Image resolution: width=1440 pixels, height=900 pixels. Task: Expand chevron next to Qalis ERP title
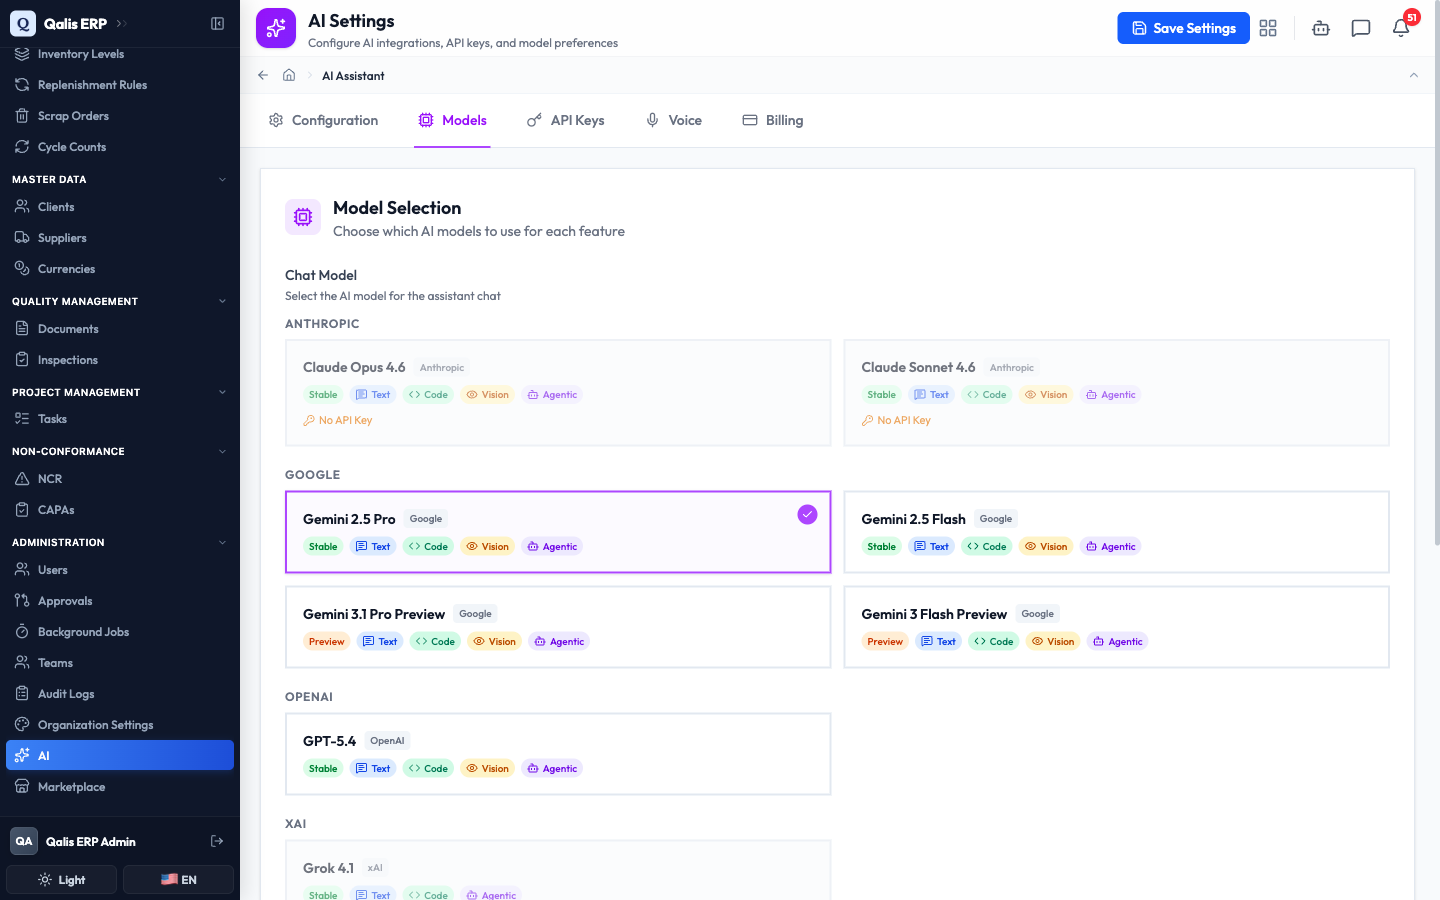point(121,23)
